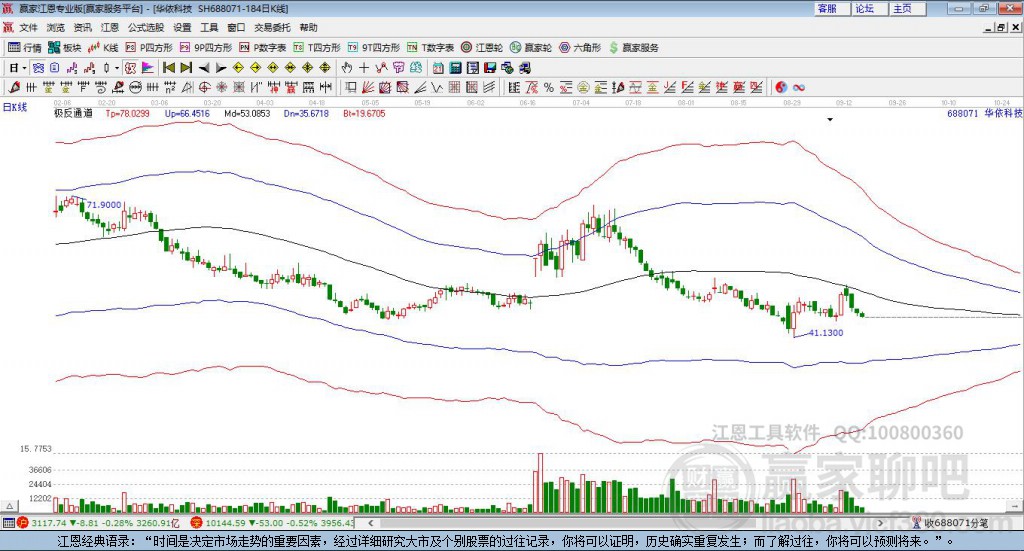Click the 41.1300 low price label

(x=825, y=332)
